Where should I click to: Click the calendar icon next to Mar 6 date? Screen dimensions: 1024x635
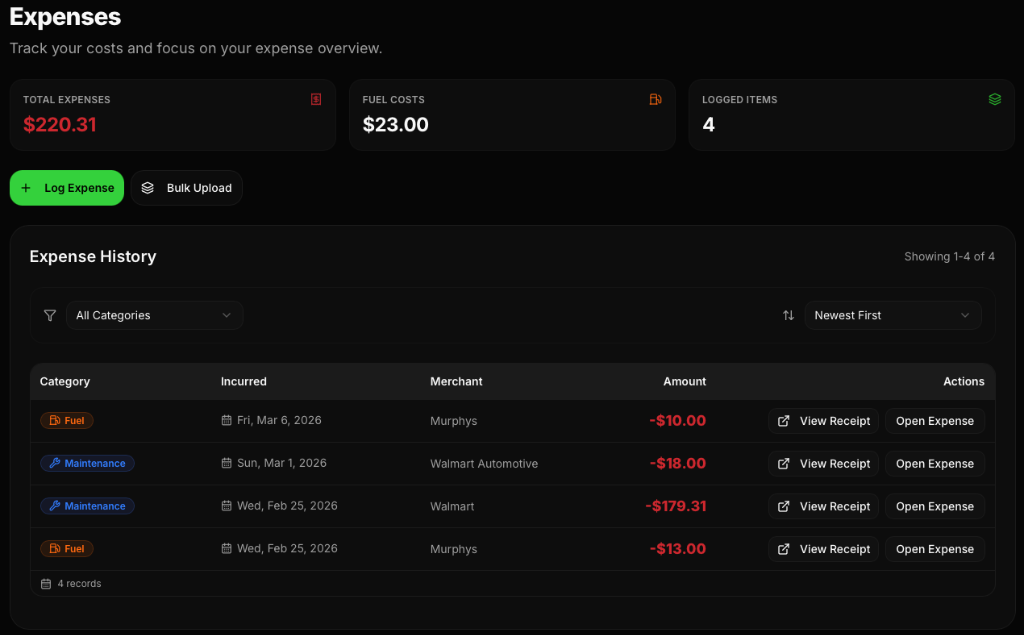coord(227,420)
